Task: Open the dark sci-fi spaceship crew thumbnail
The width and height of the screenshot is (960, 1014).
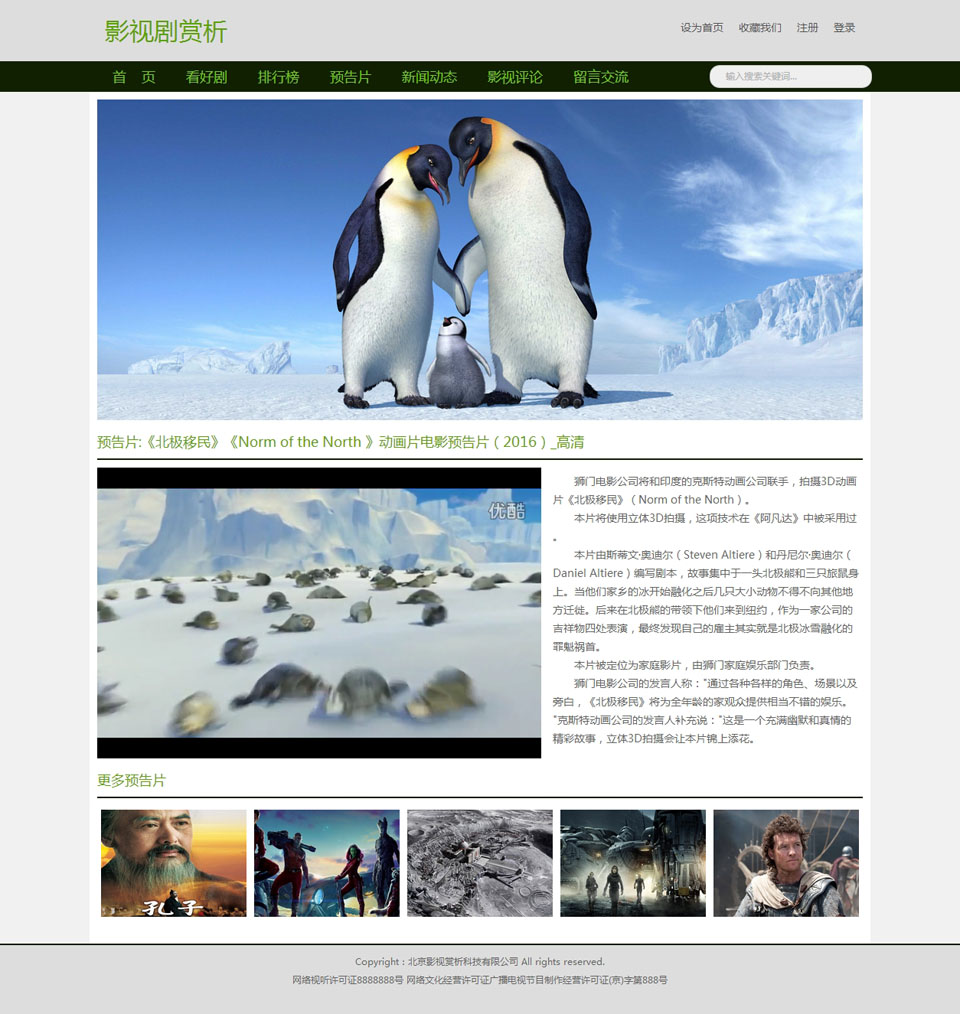Action: pos(633,863)
